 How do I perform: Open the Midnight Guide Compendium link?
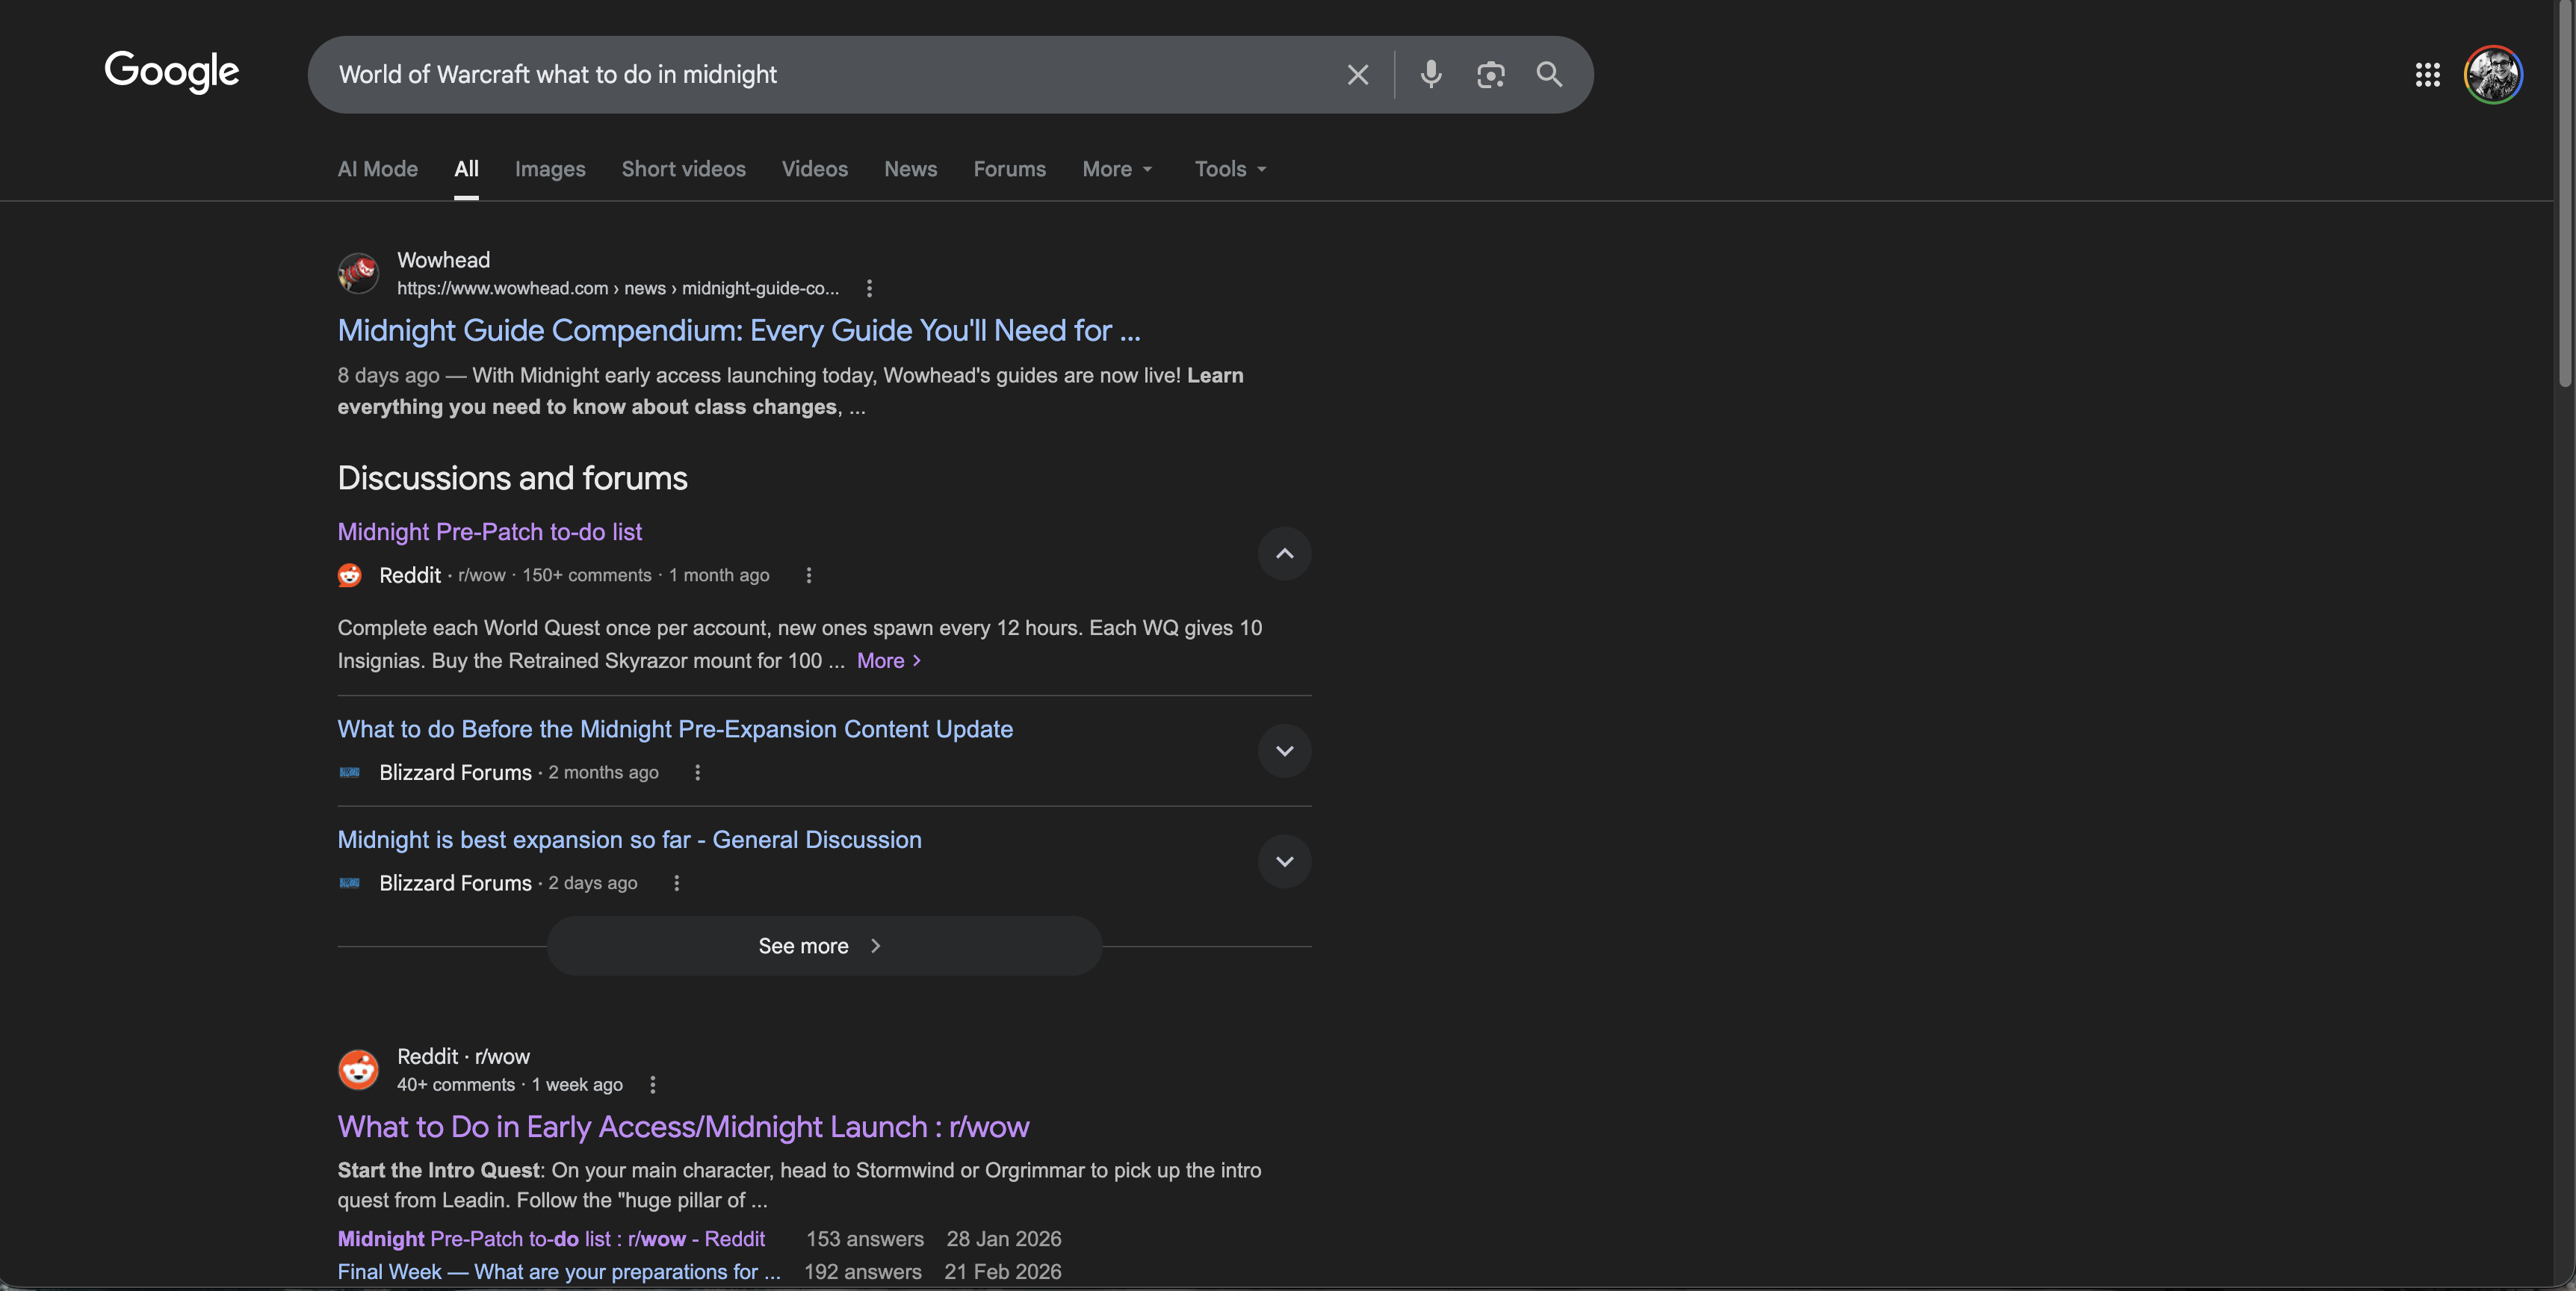tap(739, 330)
